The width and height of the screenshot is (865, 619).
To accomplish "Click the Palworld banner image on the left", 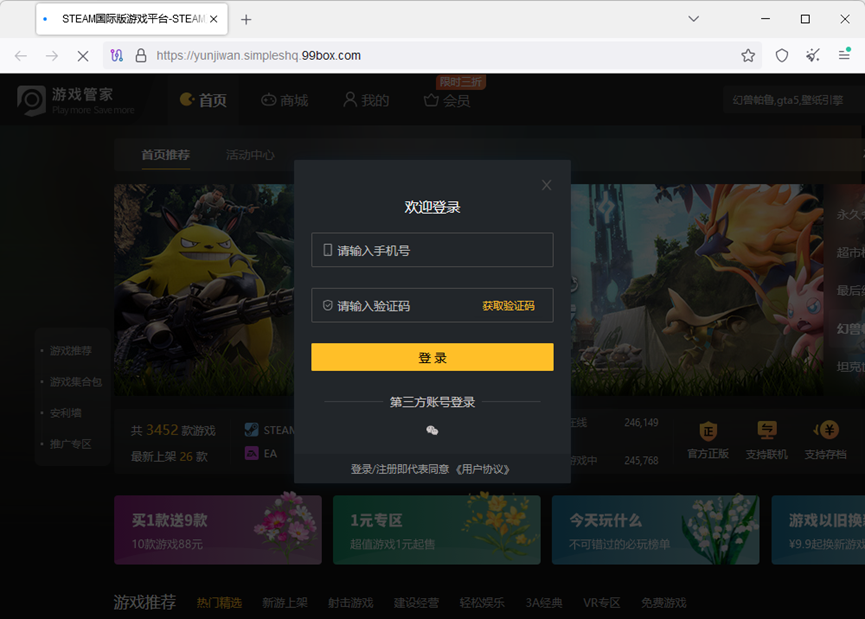I will [204, 290].
